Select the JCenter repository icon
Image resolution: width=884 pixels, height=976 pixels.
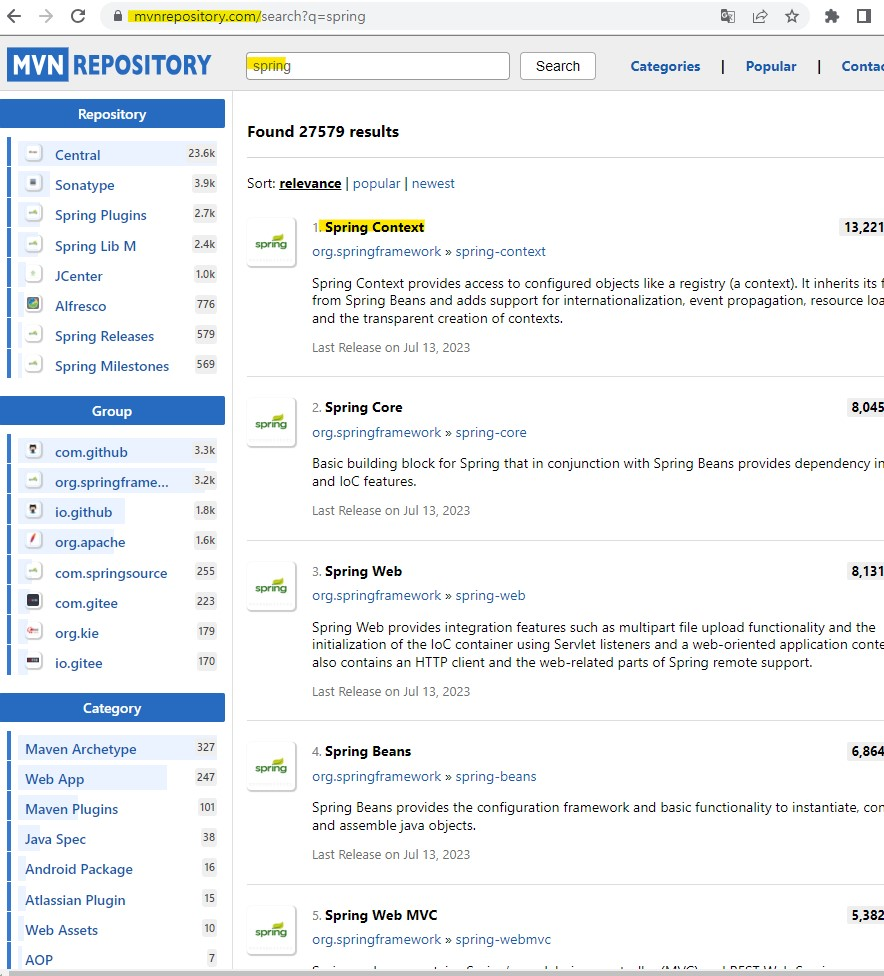[x=34, y=274]
